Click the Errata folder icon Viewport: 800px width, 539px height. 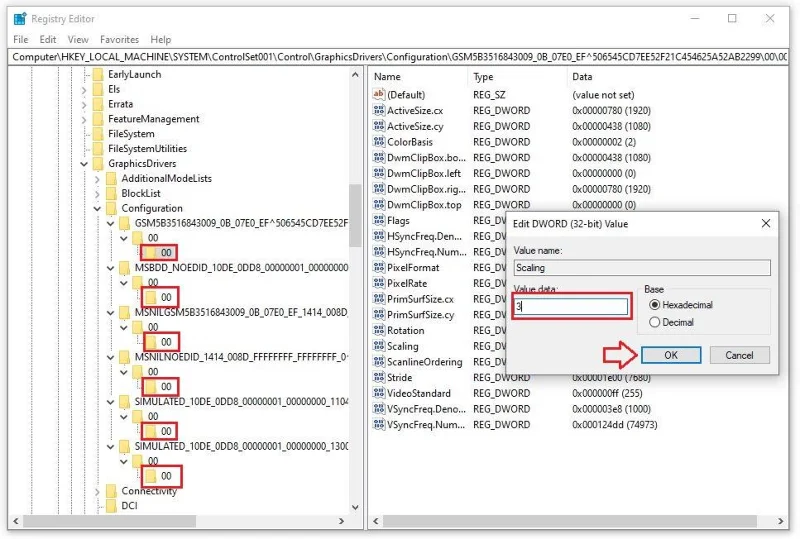[98, 104]
